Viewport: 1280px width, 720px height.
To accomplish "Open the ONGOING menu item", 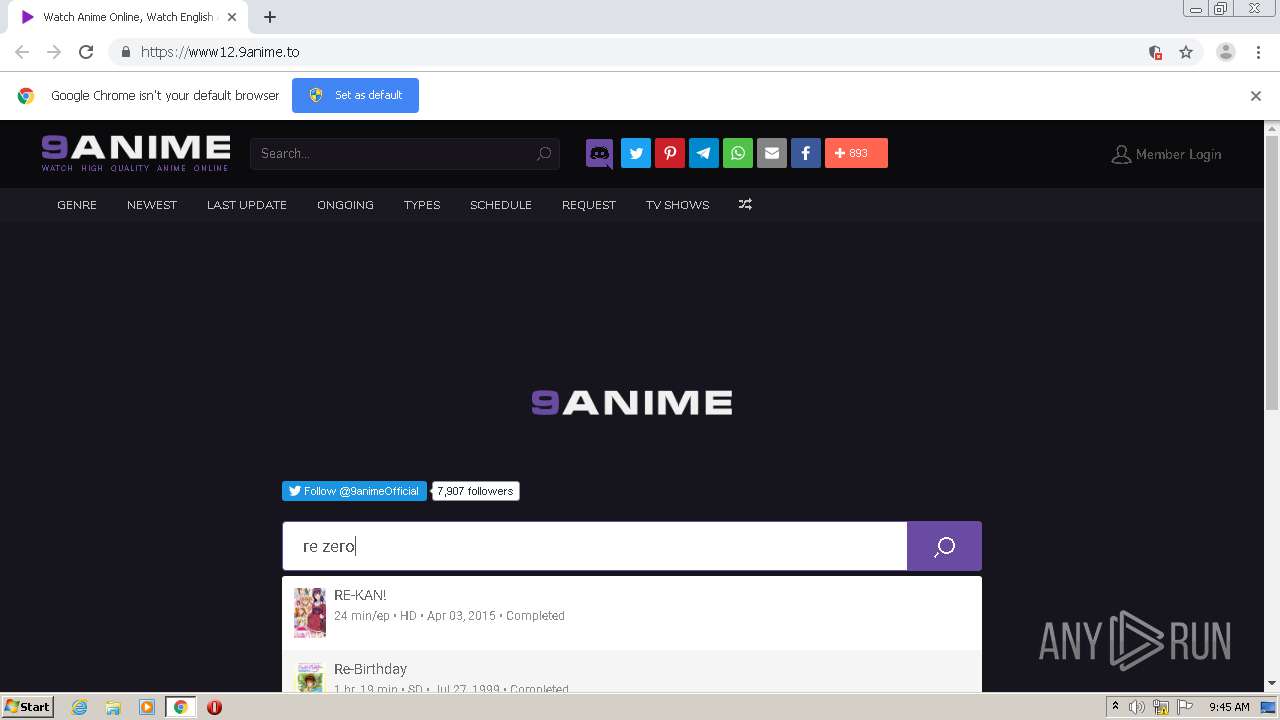I will (345, 205).
